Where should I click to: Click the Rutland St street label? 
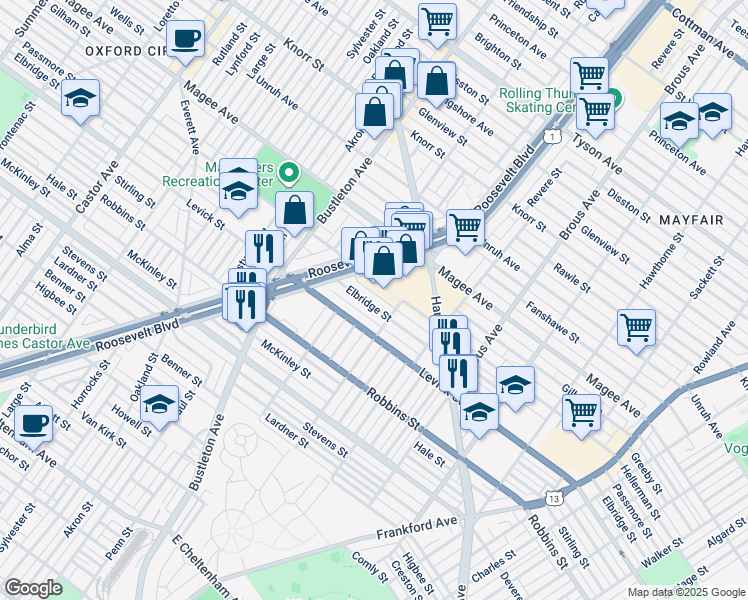(x=229, y=44)
